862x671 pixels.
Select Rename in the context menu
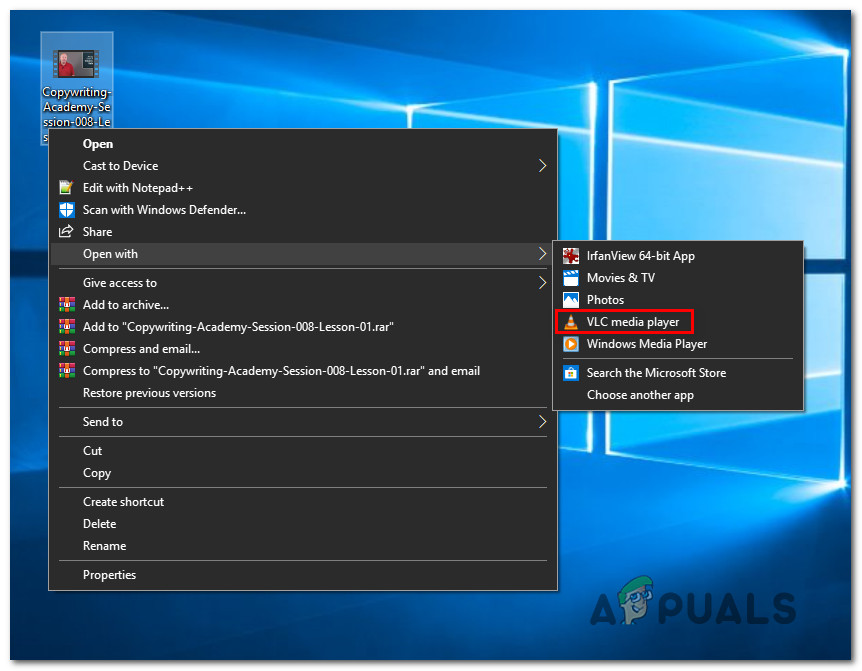(303, 546)
